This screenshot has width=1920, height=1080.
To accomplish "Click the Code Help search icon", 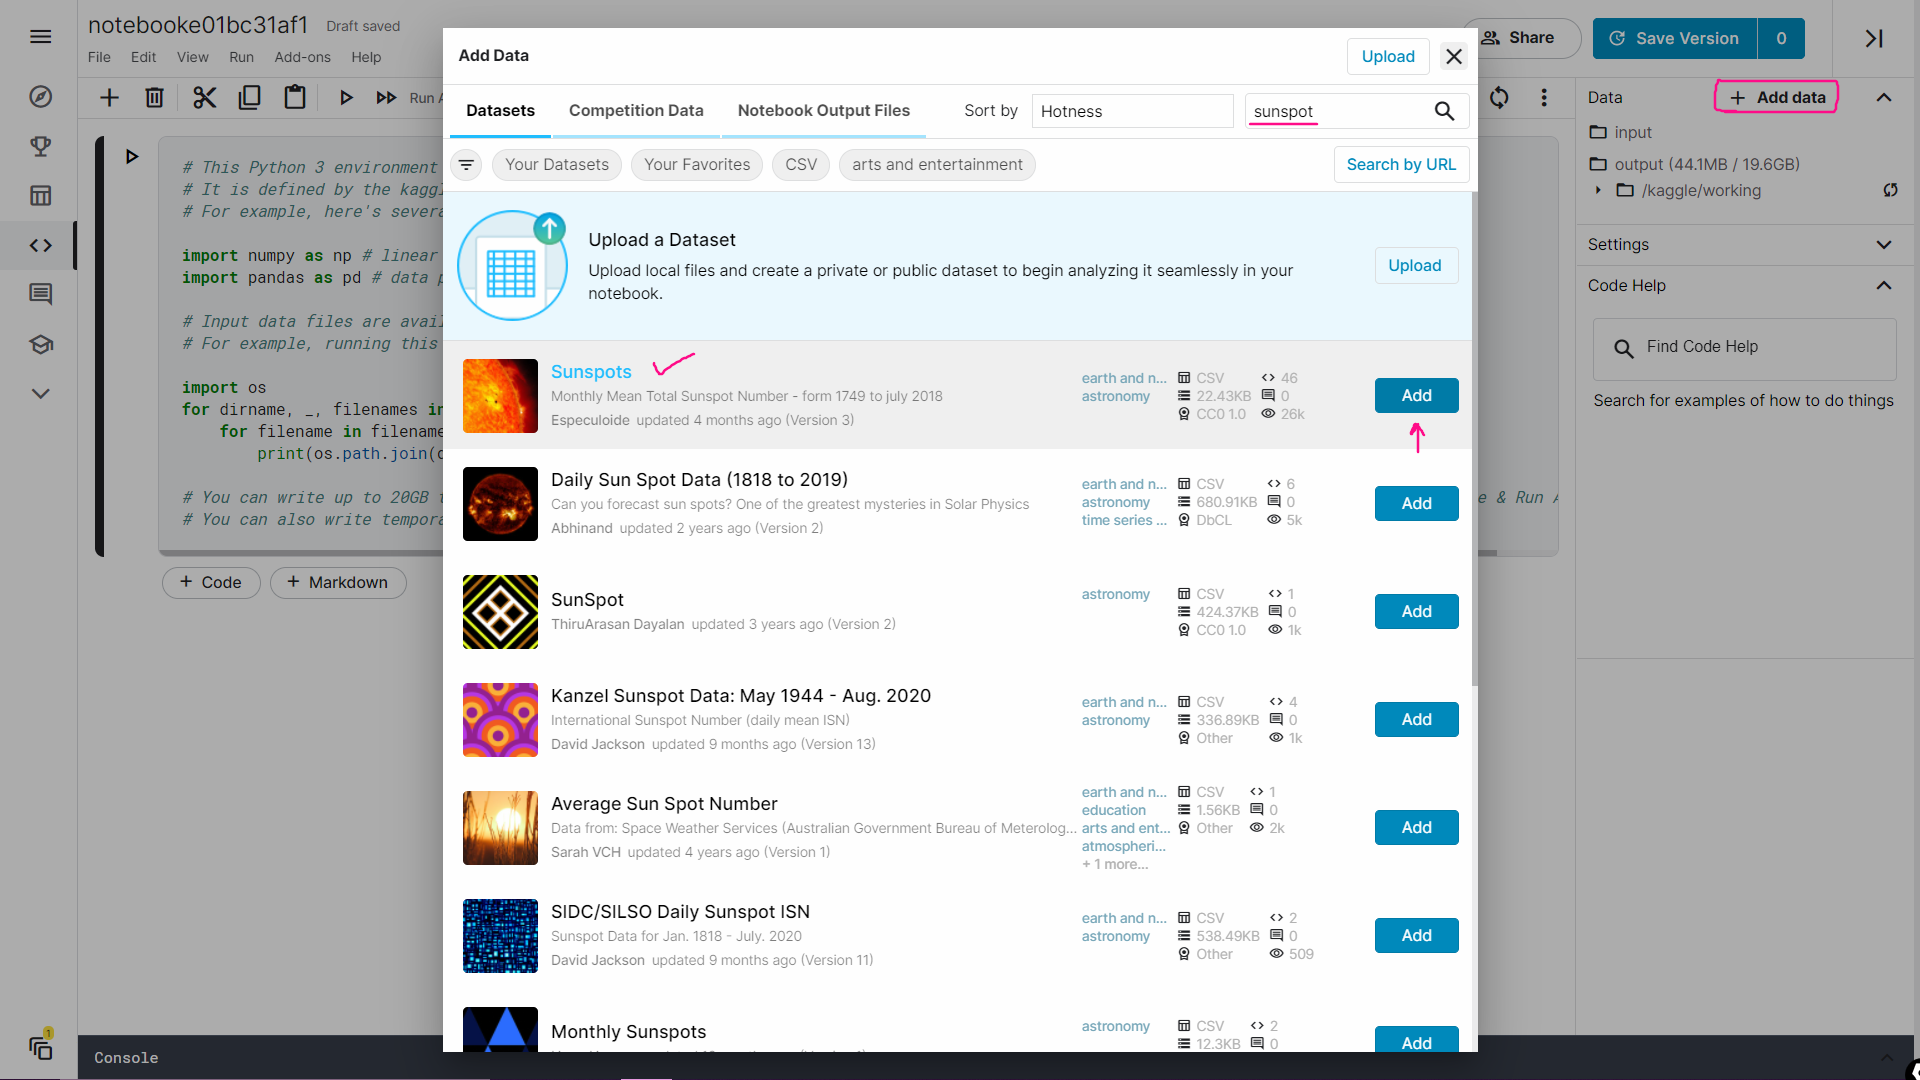I will (x=1625, y=347).
